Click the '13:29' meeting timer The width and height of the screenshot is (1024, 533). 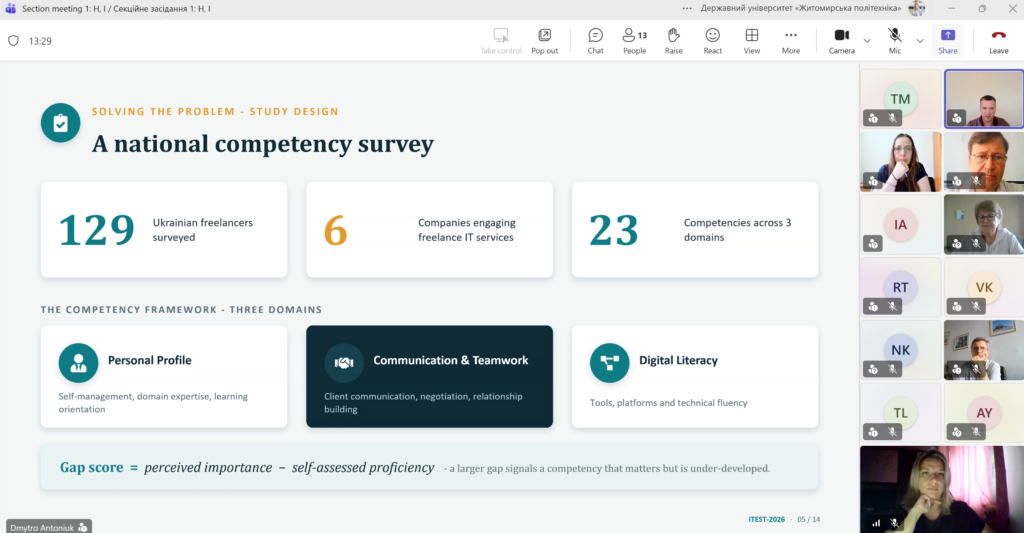40,40
